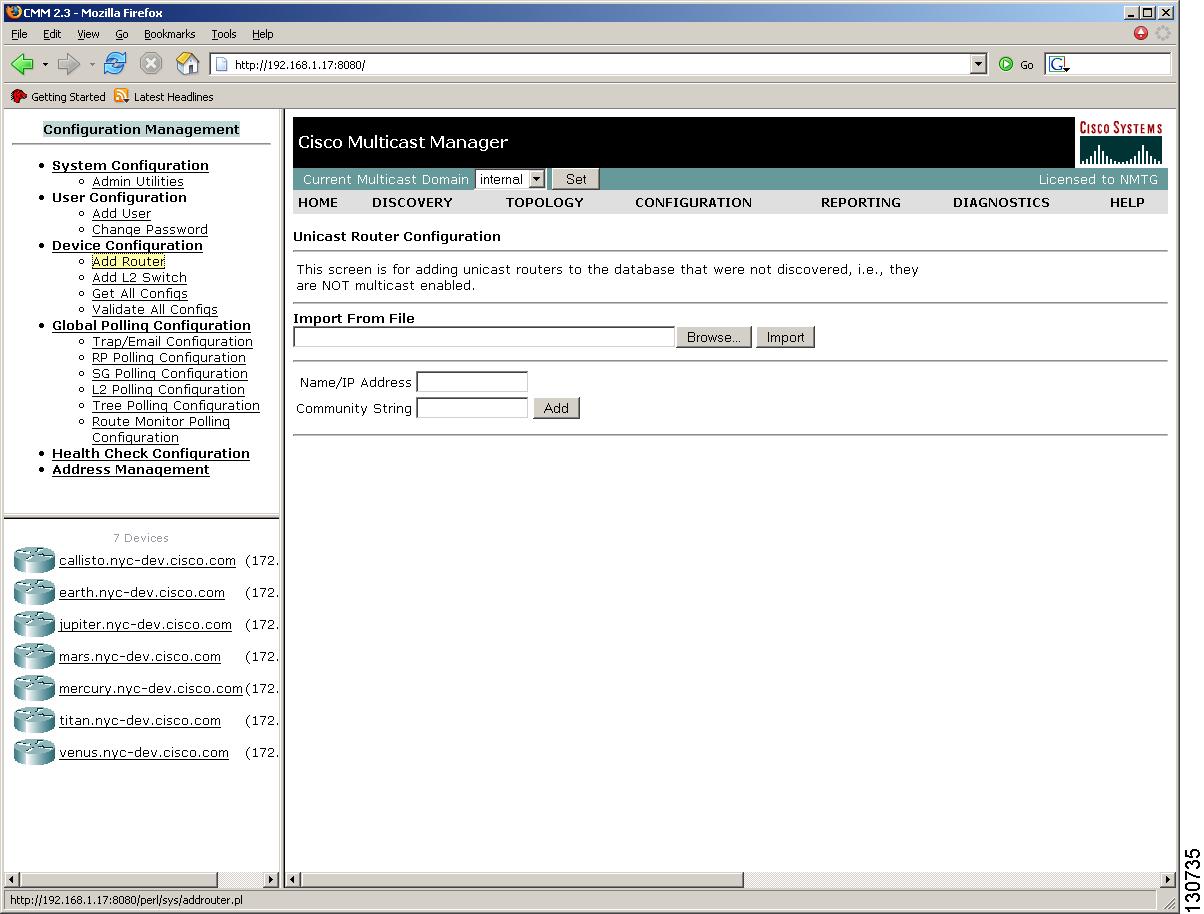The width and height of the screenshot is (1204, 914).
Task: Click the Browse button for file import
Action: pyautogui.click(x=713, y=337)
